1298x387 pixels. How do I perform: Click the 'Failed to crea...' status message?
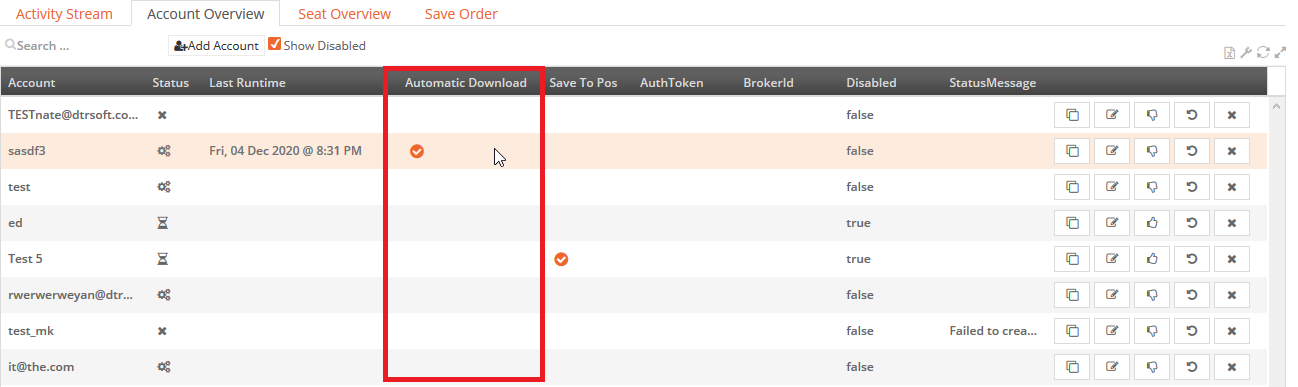point(994,331)
